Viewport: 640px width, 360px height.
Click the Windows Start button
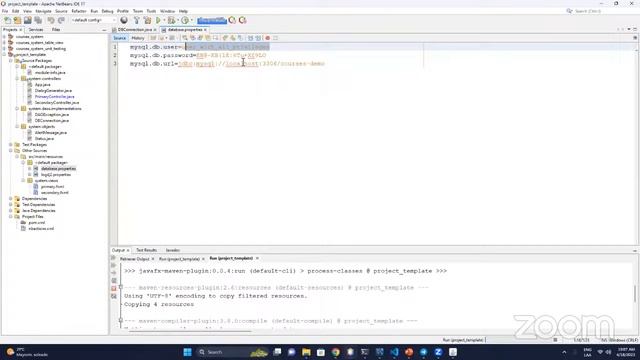[187, 352]
